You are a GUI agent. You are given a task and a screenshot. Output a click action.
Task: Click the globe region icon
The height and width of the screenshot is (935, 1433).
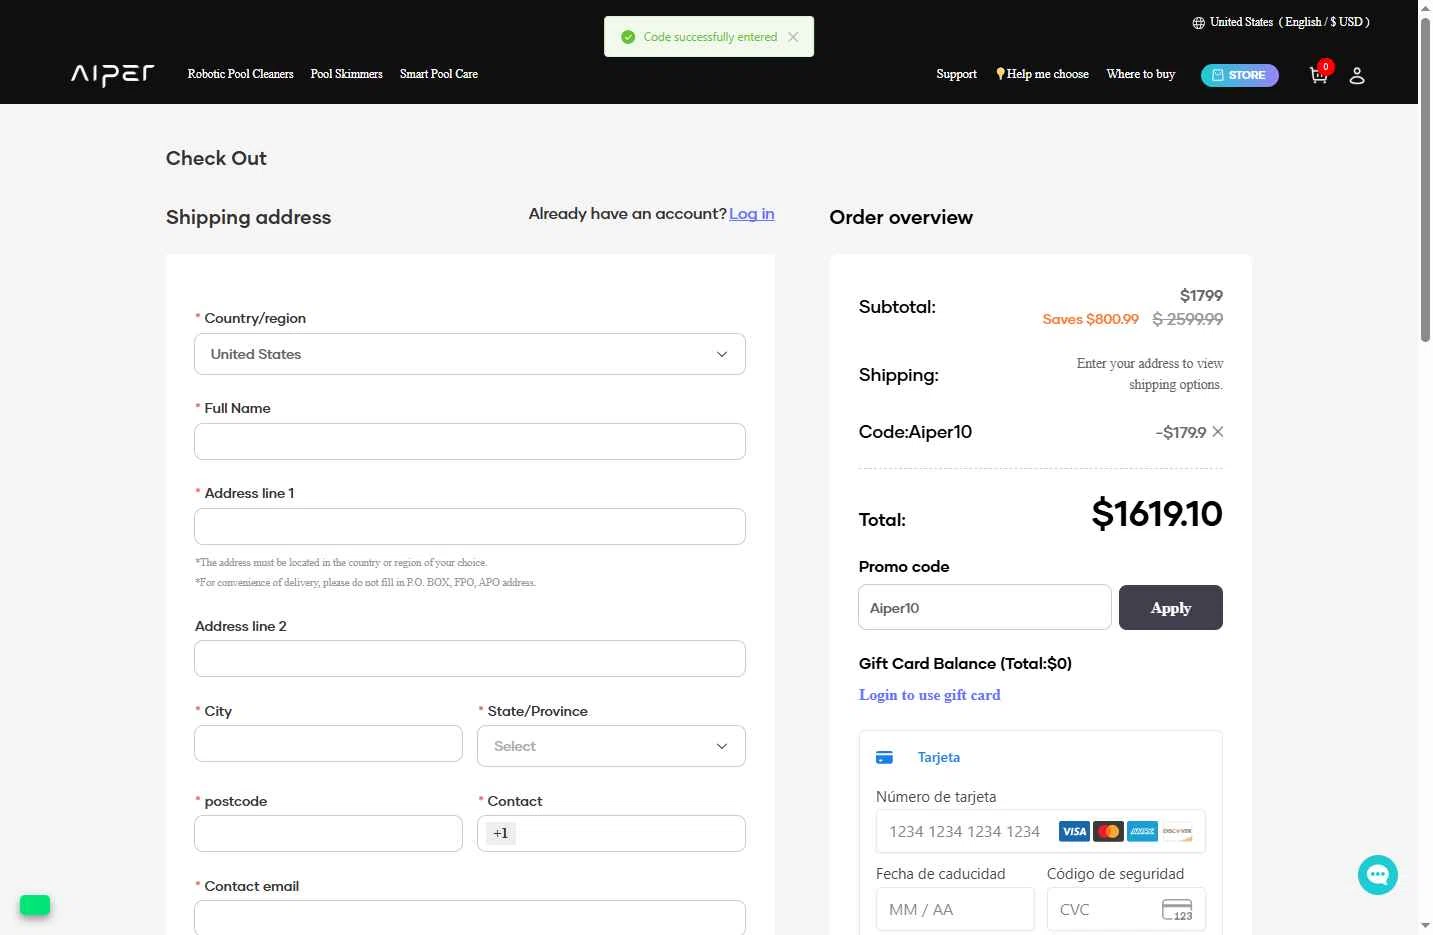pyautogui.click(x=1198, y=22)
